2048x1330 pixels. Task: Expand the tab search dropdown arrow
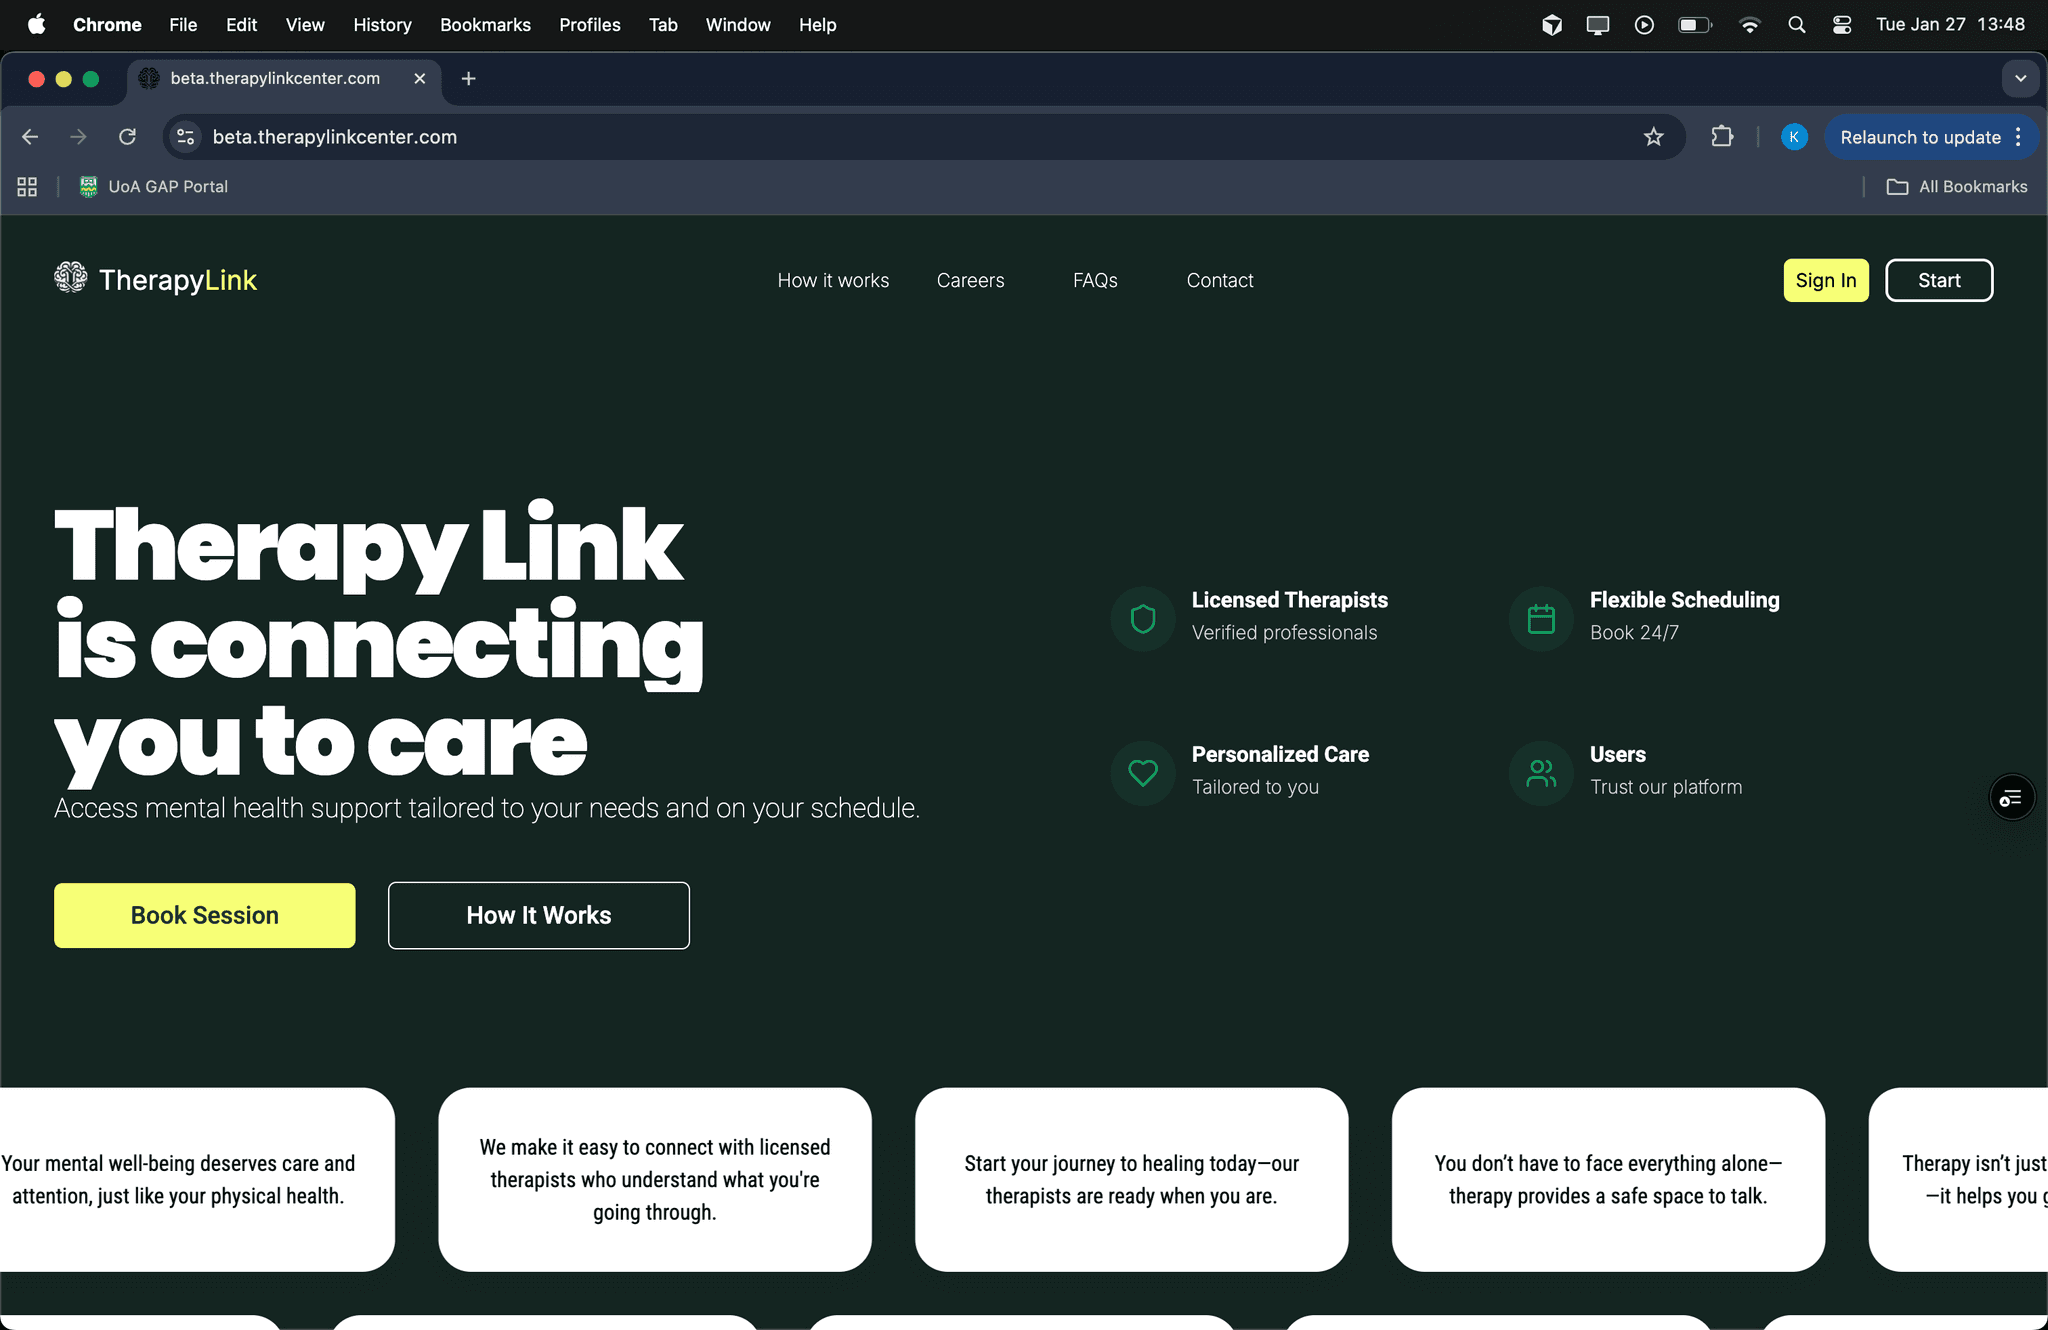click(2020, 78)
